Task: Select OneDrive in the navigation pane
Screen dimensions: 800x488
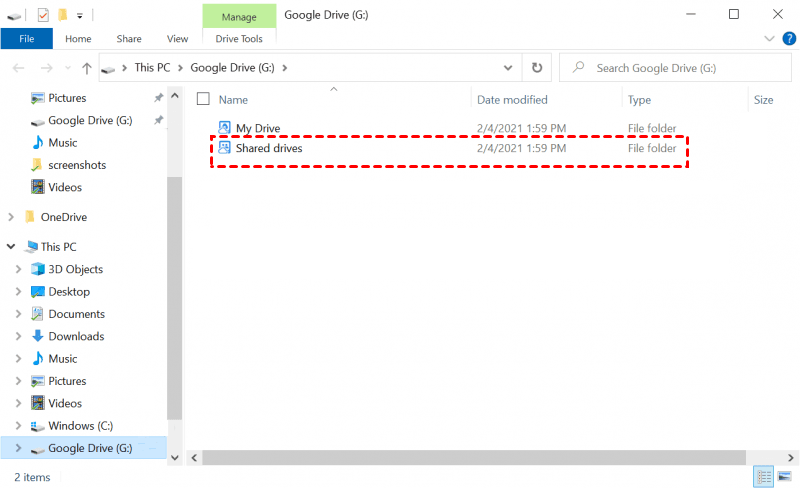Action: [x=64, y=217]
